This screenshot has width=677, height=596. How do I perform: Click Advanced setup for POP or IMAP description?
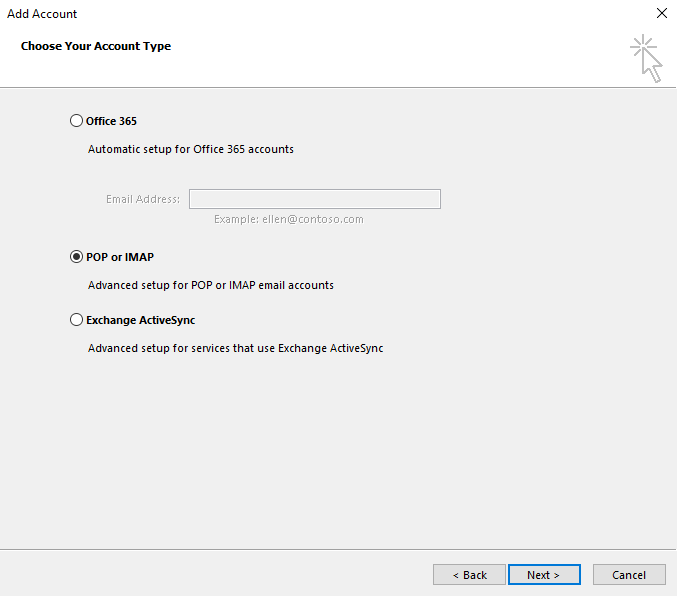(211, 285)
